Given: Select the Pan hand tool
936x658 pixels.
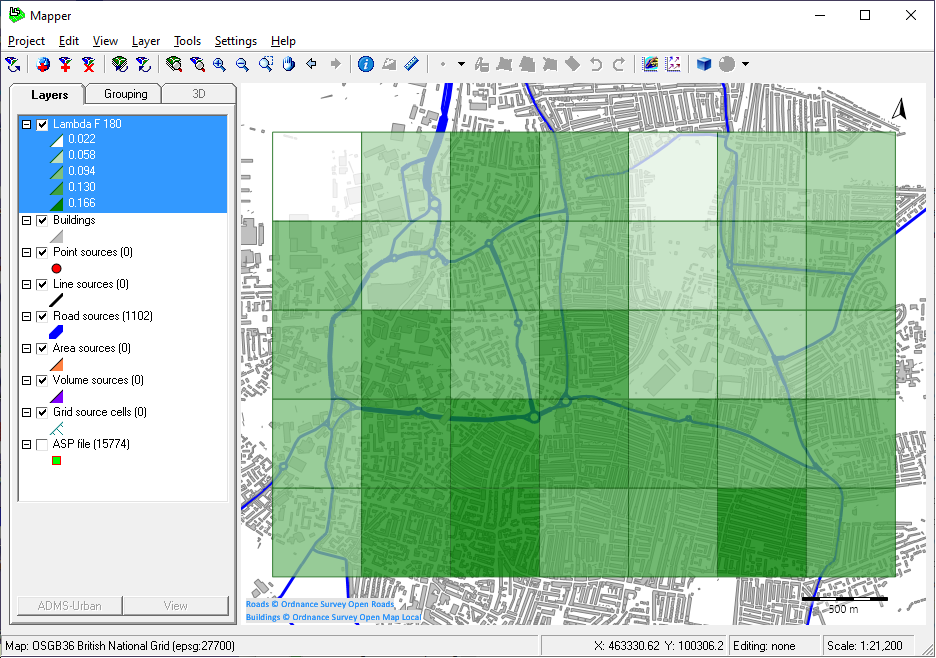Looking at the screenshot, I should click(289, 64).
